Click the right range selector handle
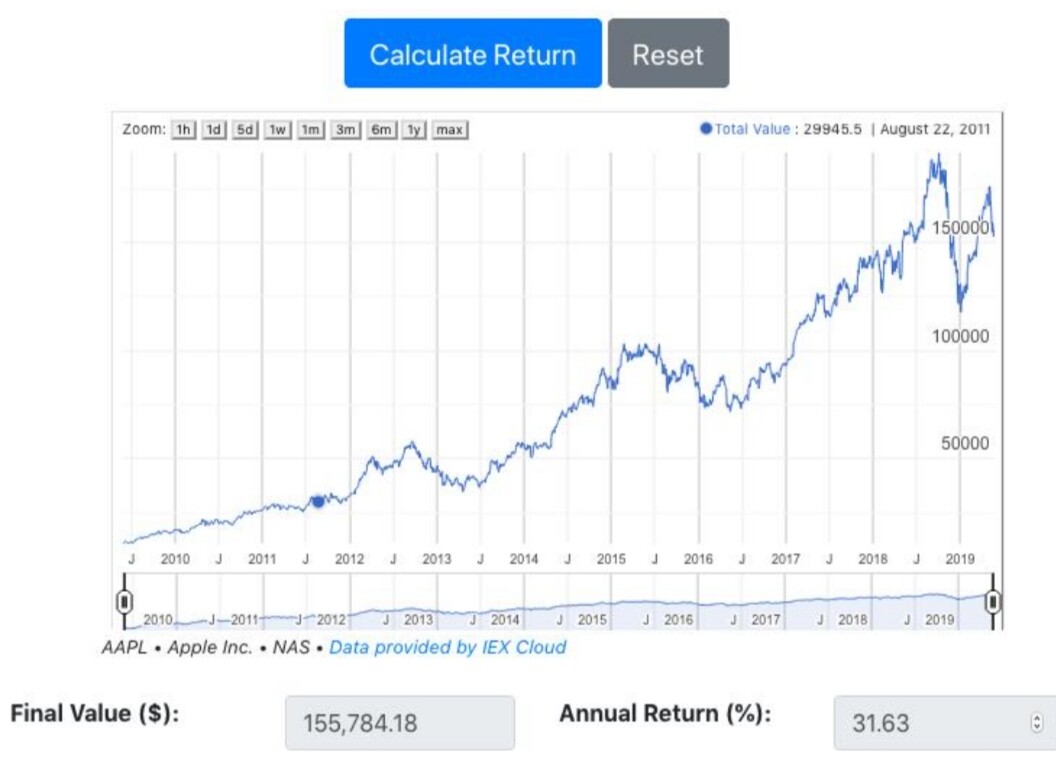The height and width of the screenshot is (771, 1056). [x=993, y=601]
